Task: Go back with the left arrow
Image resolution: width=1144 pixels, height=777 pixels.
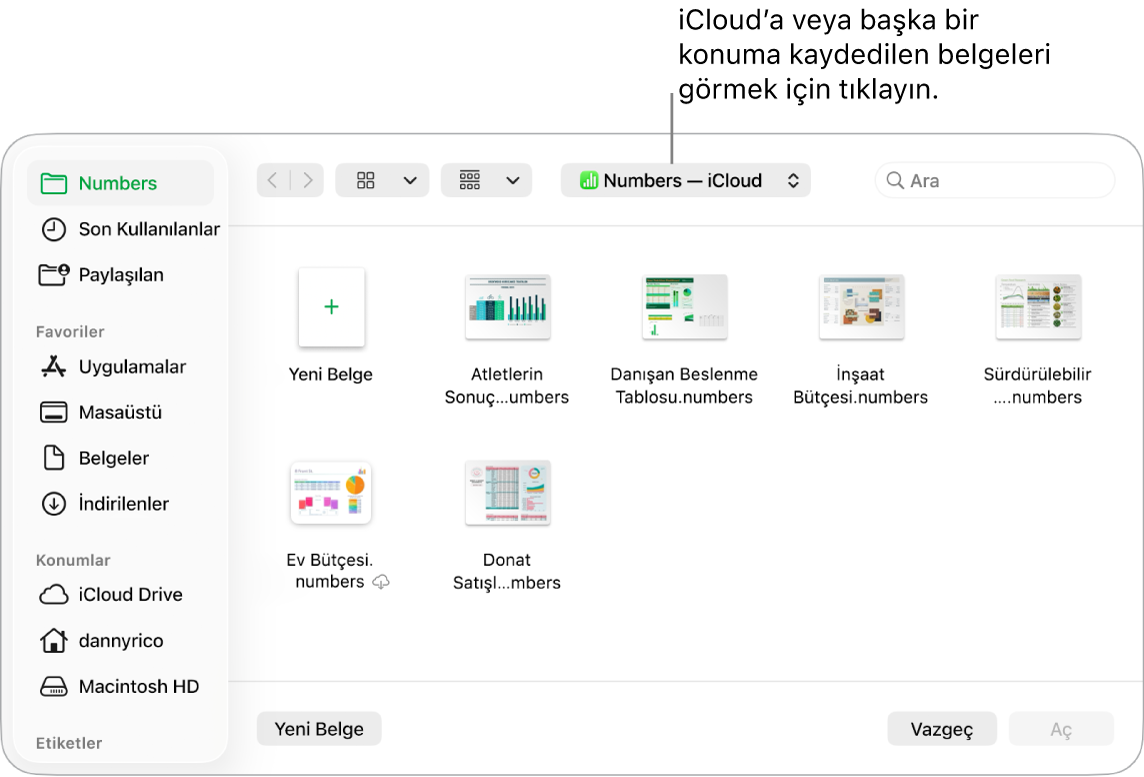Action: (273, 180)
